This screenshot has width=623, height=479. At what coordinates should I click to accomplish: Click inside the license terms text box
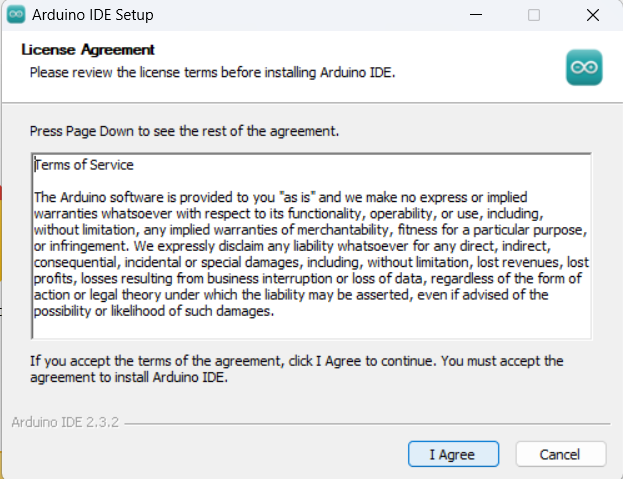click(x=310, y=247)
